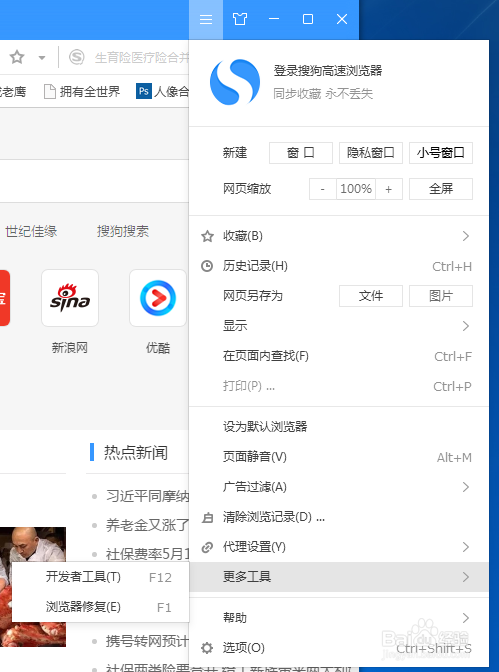The width and height of the screenshot is (499, 672).
Task: Select 在页面内查找(F)
Action: point(339,356)
